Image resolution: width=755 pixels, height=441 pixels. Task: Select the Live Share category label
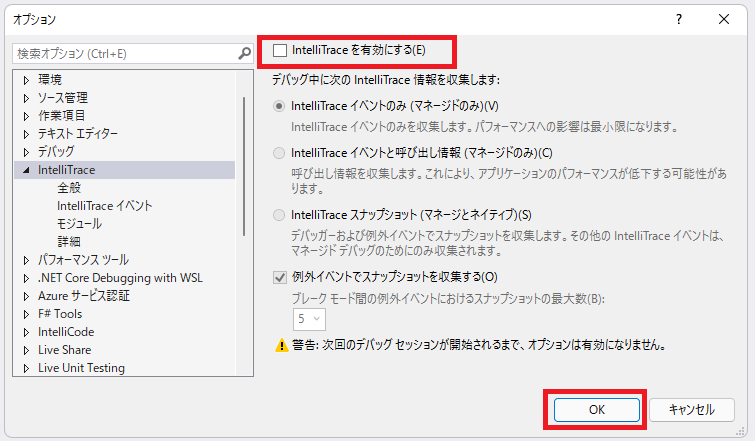(x=65, y=350)
